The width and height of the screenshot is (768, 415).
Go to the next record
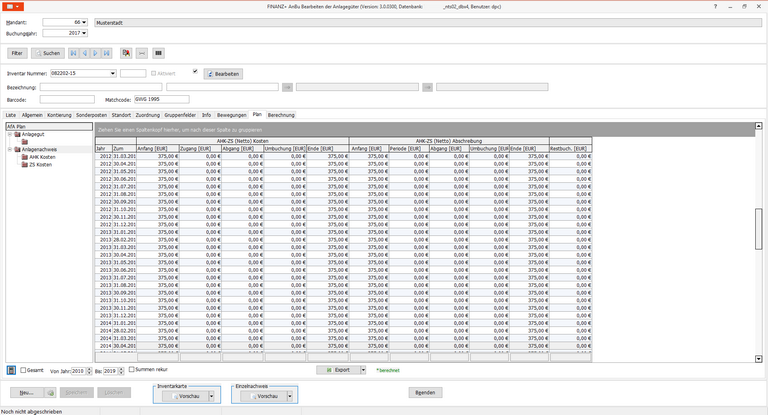click(x=96, y=53)
